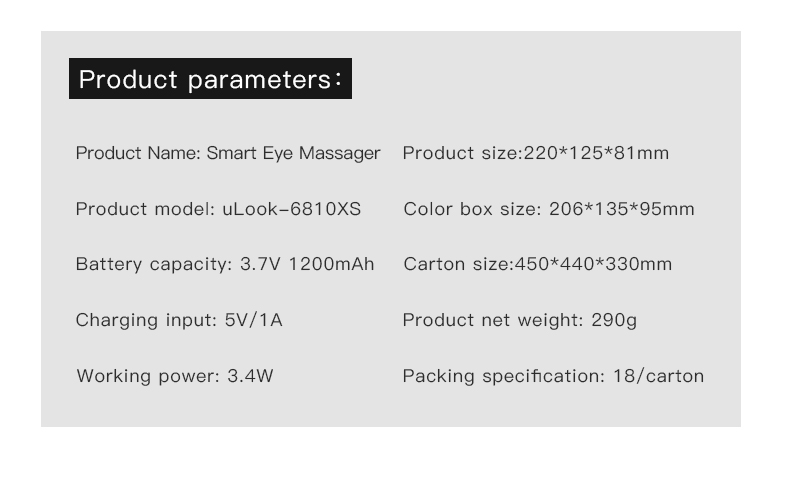
Task: Click the Battery capacity 3.7V 1200mAh text
Action: [225, 264]
